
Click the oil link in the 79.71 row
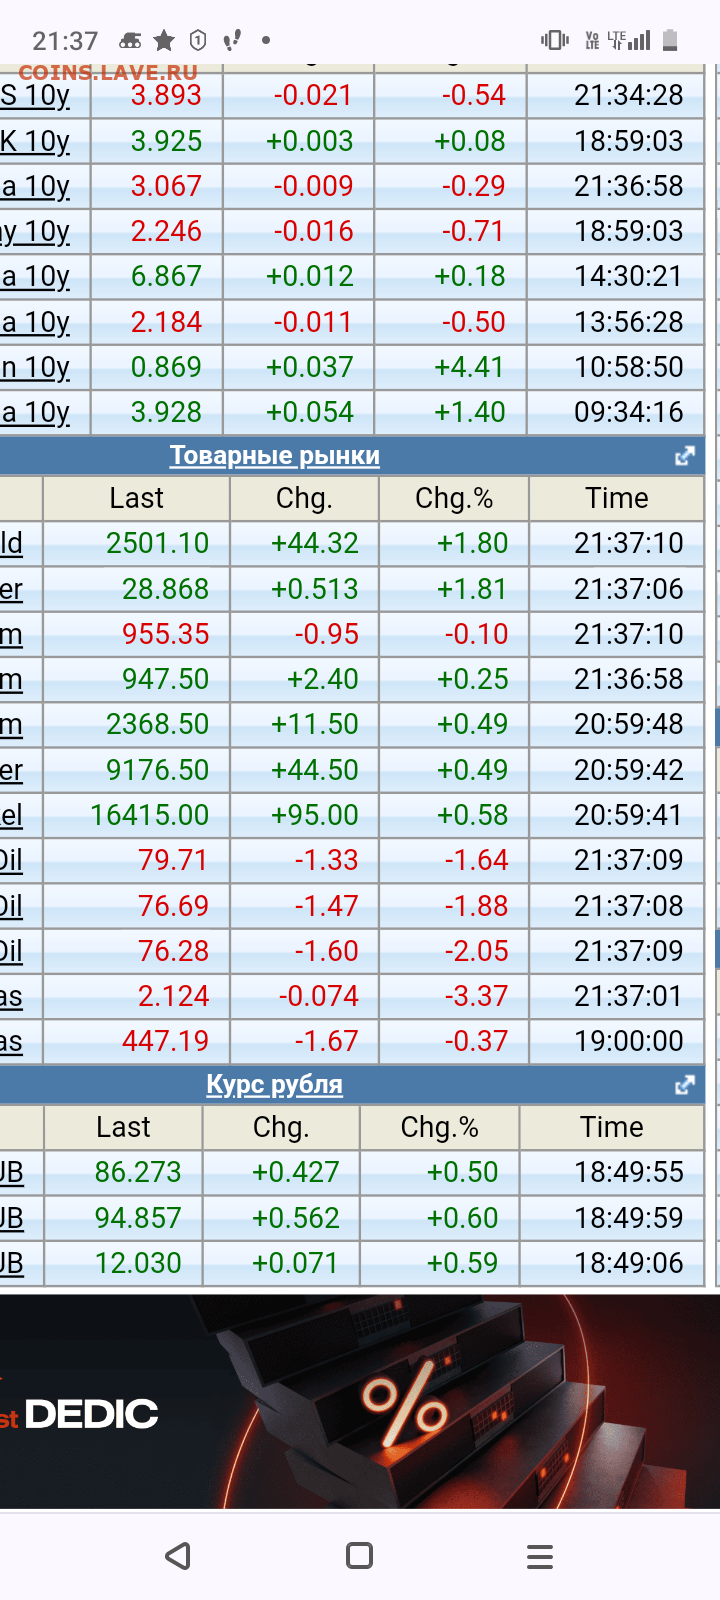coord(12,861)
